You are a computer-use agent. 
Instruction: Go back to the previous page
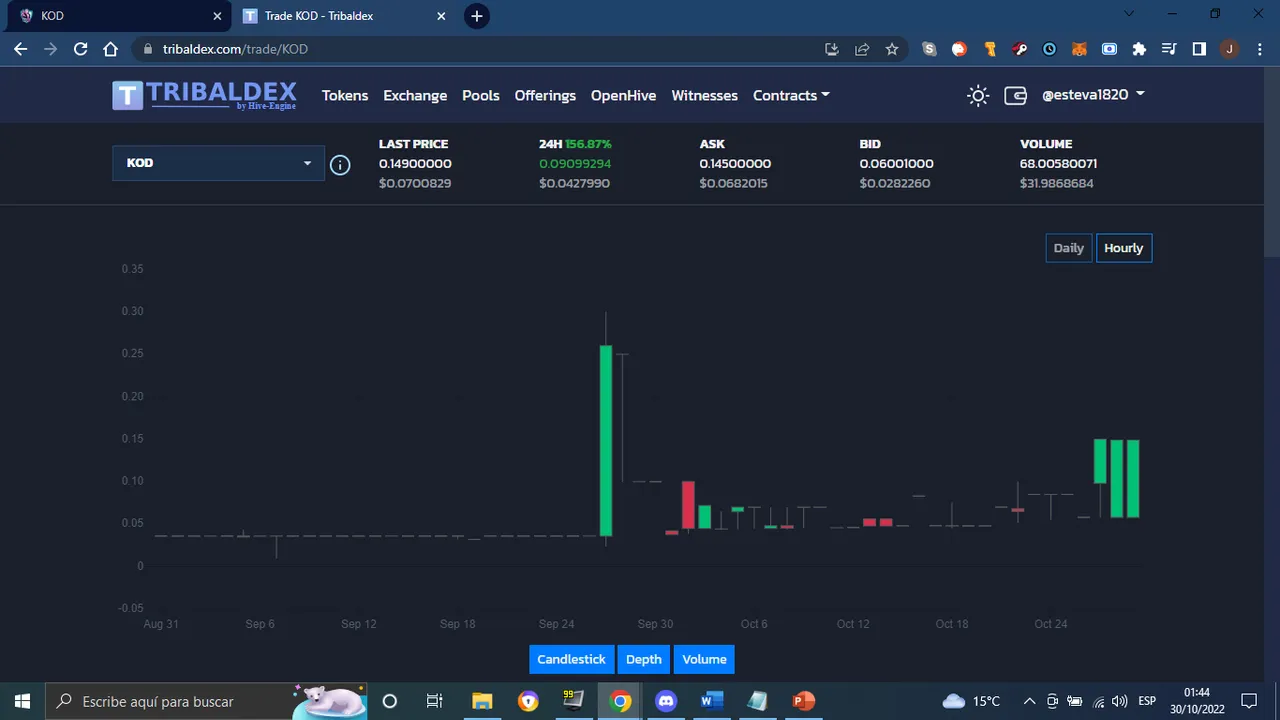tap(20, 49)
